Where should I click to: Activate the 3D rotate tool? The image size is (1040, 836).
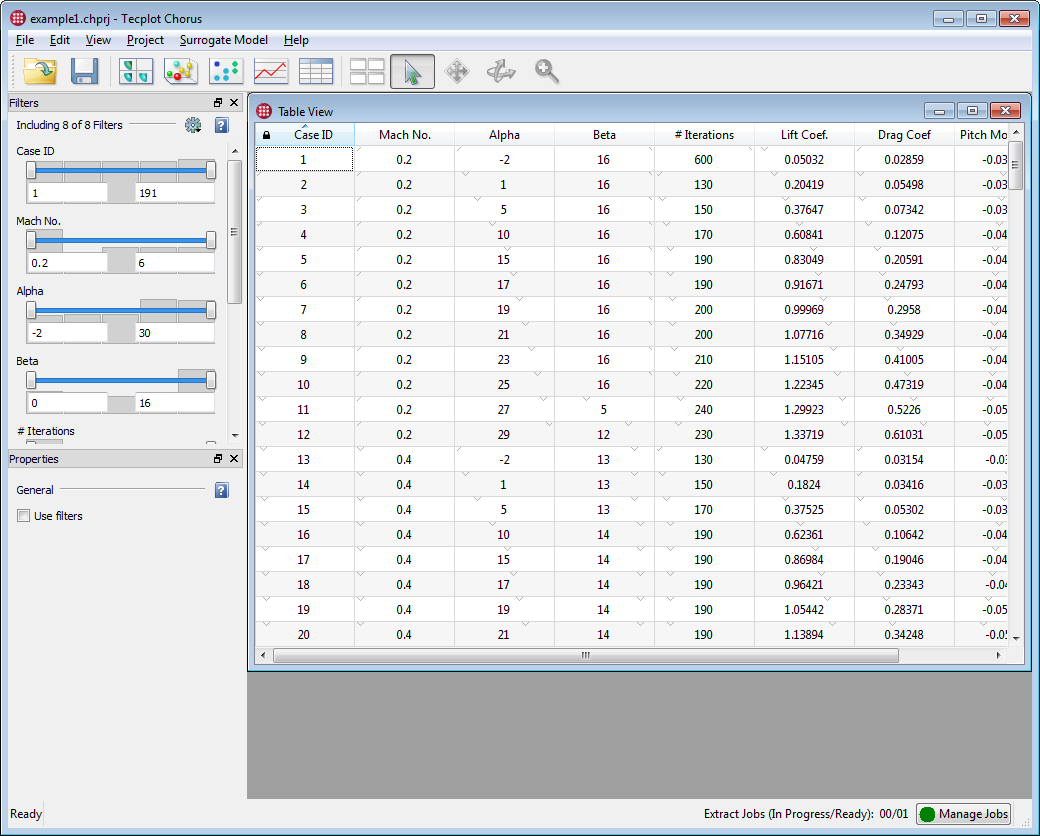[501, 71]
